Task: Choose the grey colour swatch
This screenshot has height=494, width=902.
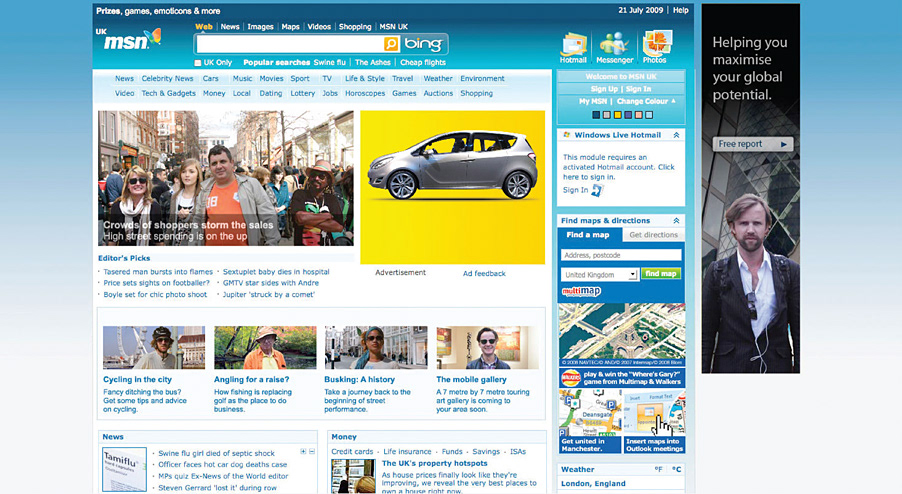Action: [607, 114]
